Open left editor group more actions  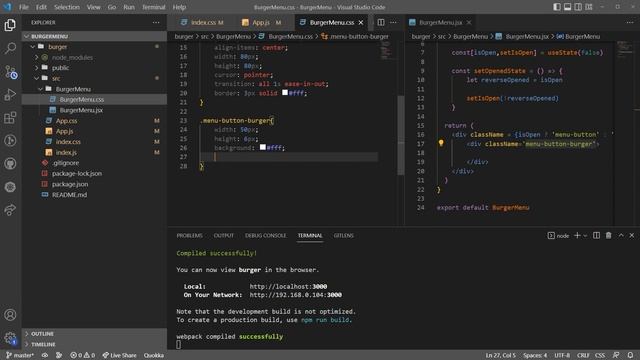pos(393,22)
